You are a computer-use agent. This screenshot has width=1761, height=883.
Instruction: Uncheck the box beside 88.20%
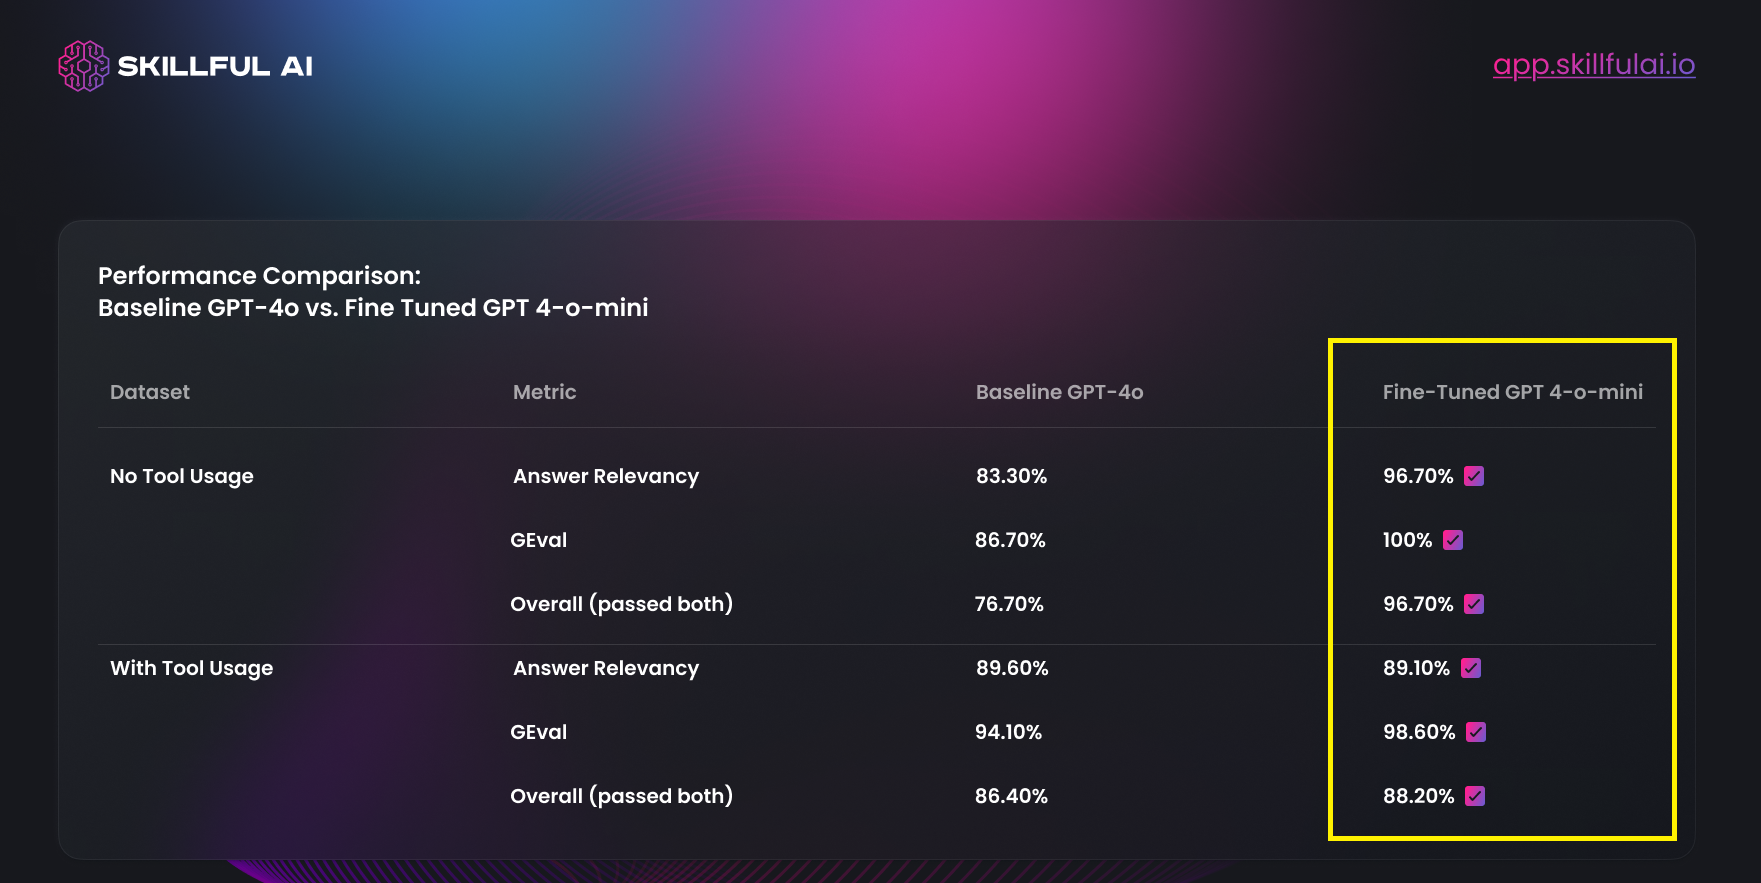tap(1475, 796)
